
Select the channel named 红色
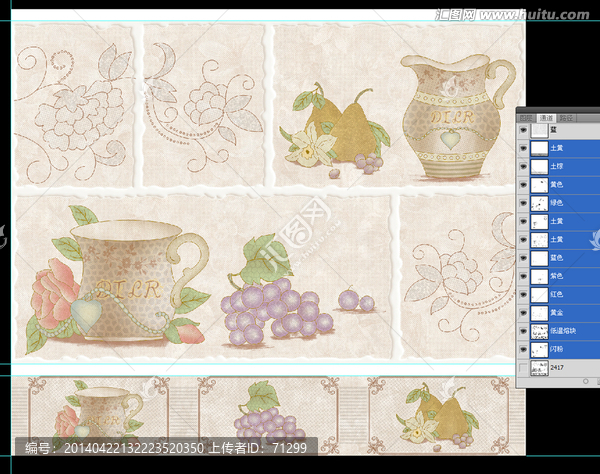(x=557, y=295)
